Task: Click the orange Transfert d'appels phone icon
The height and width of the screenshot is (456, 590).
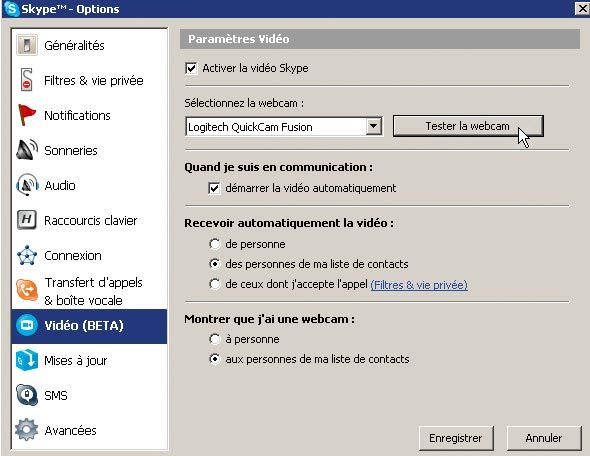Action: pyautogui.click(x=27, y=290)
